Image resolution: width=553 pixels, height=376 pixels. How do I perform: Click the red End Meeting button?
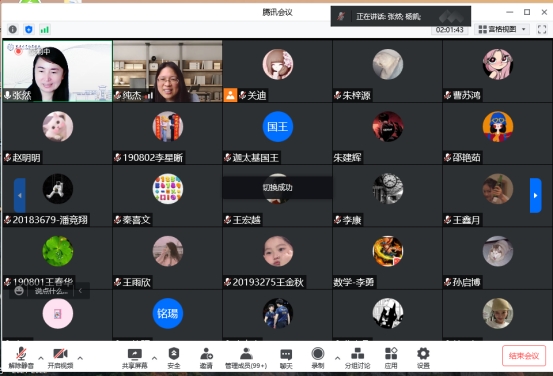point(524,356)
